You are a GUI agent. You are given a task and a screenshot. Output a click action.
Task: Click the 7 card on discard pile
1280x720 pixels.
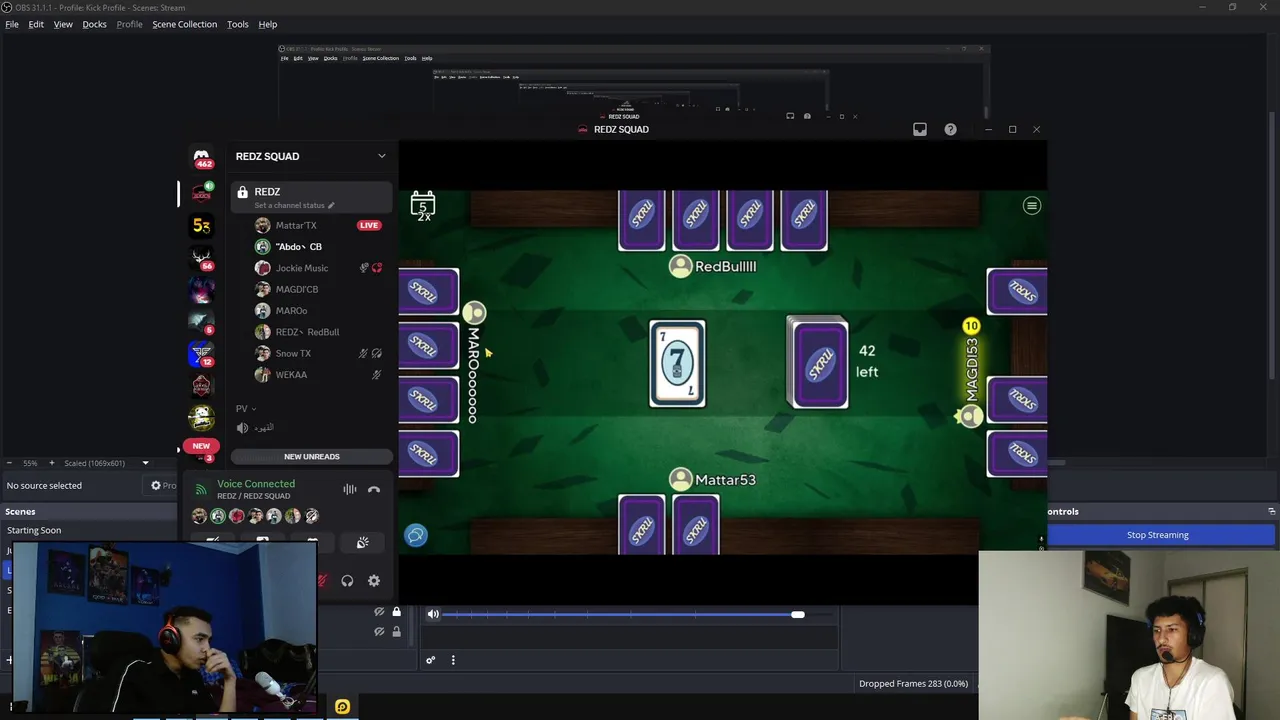click(x=677, y=364)
